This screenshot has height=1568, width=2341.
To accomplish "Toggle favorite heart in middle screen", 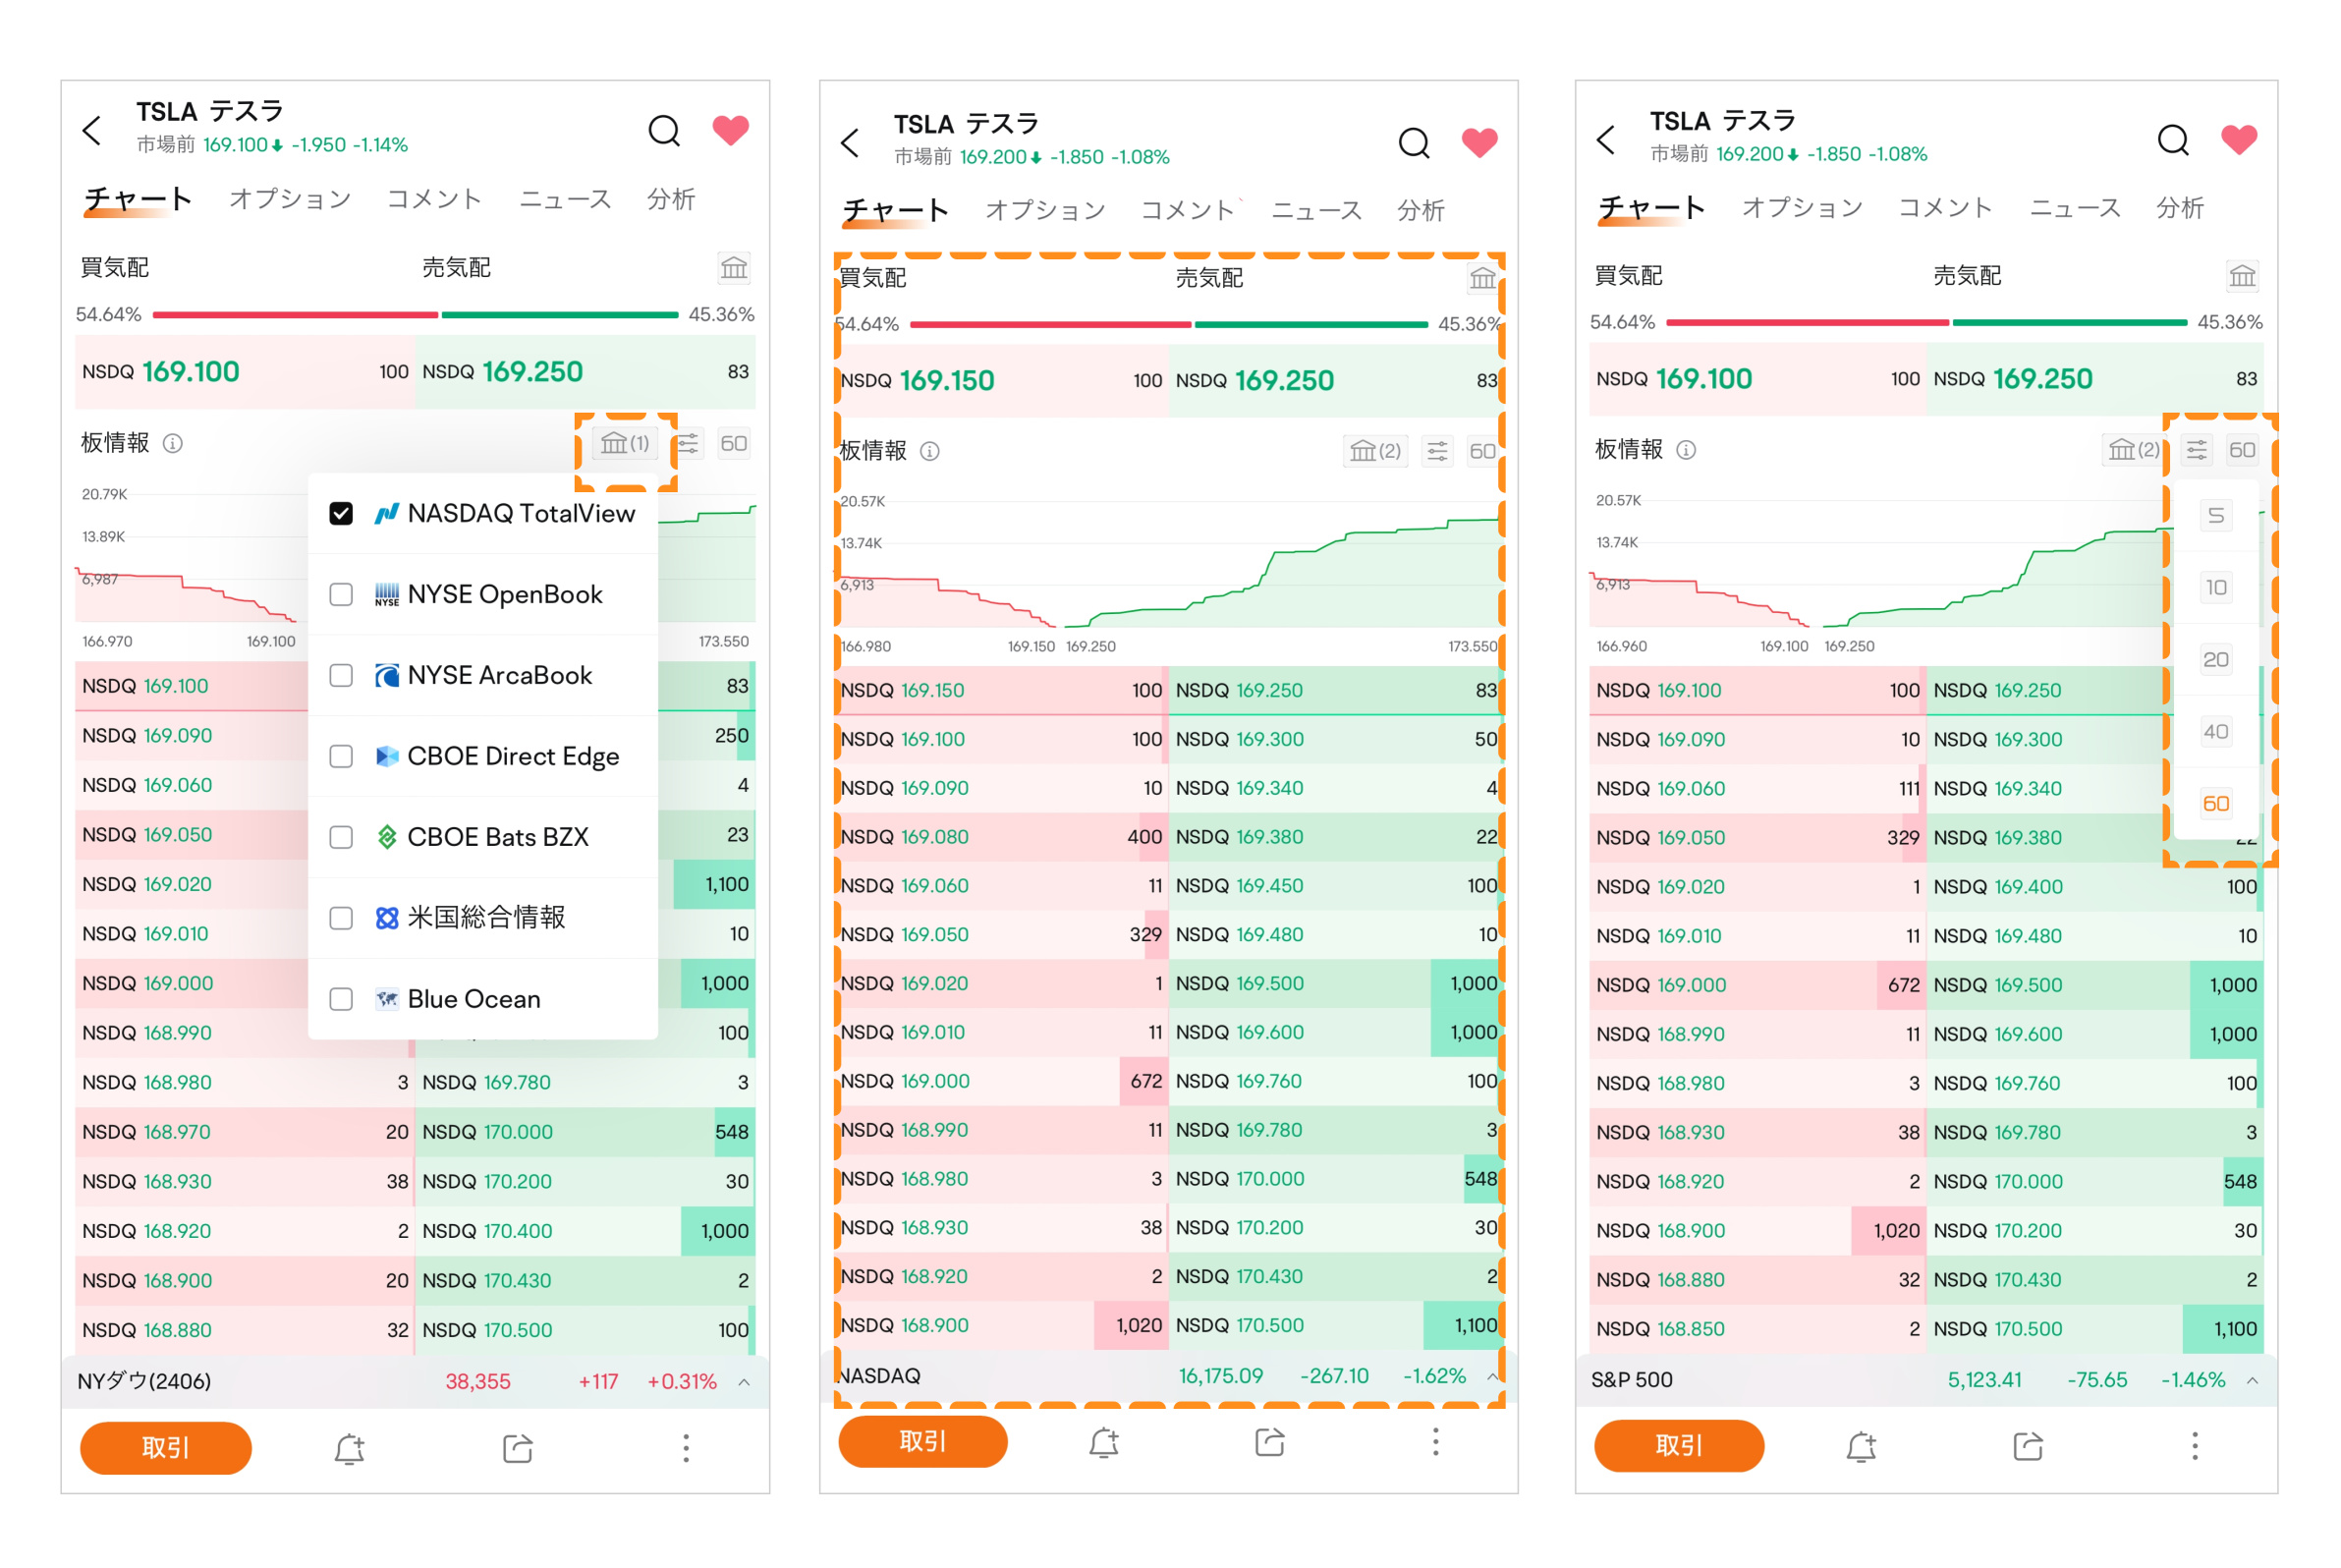I will [1480, 143].
